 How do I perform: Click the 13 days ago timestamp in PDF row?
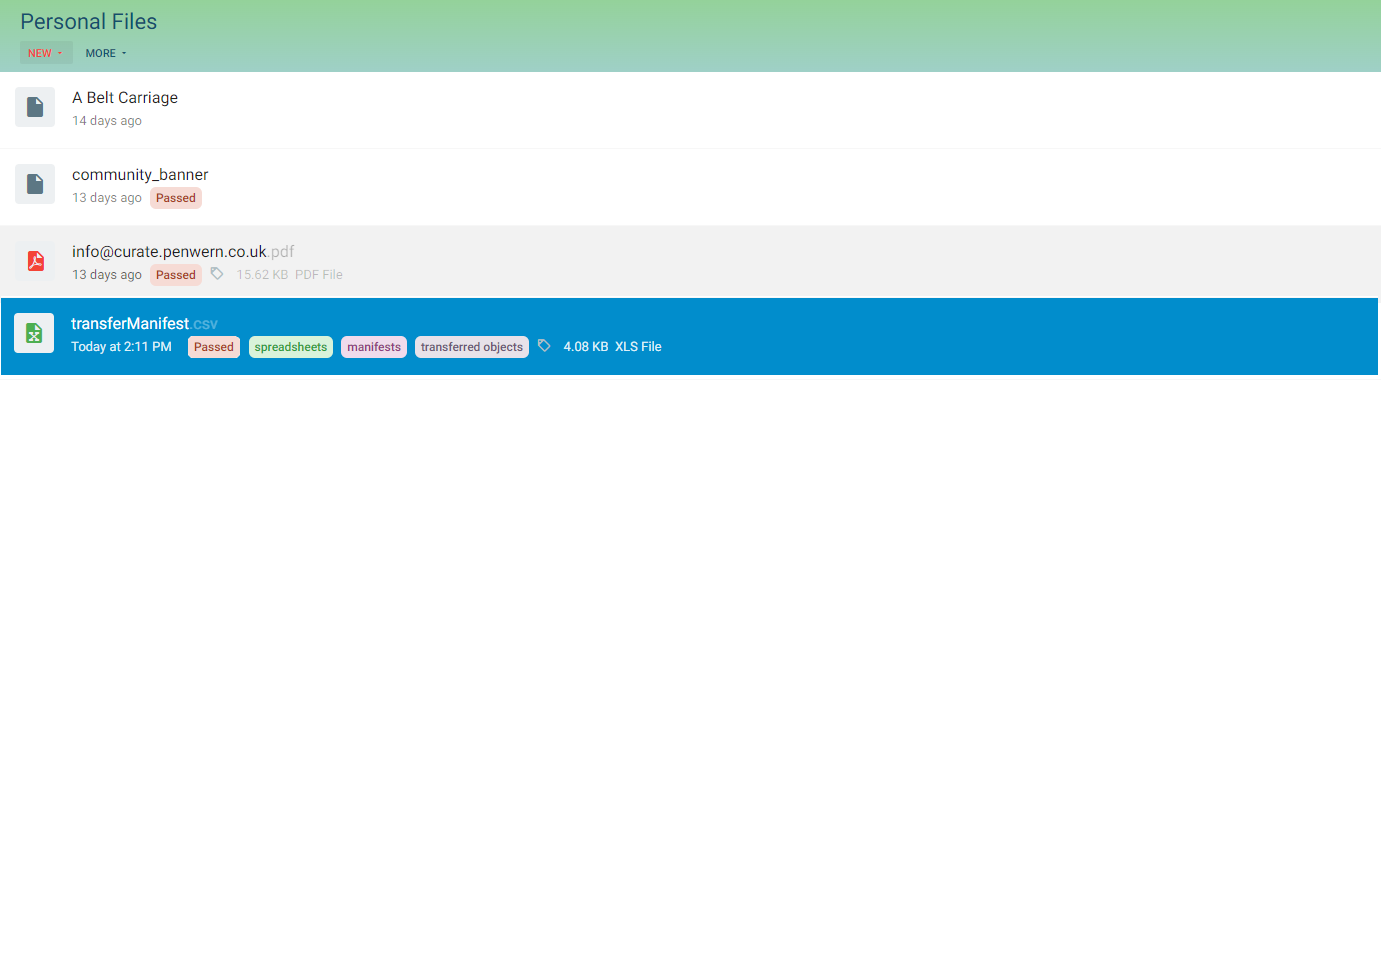click(x=107, y=275)
